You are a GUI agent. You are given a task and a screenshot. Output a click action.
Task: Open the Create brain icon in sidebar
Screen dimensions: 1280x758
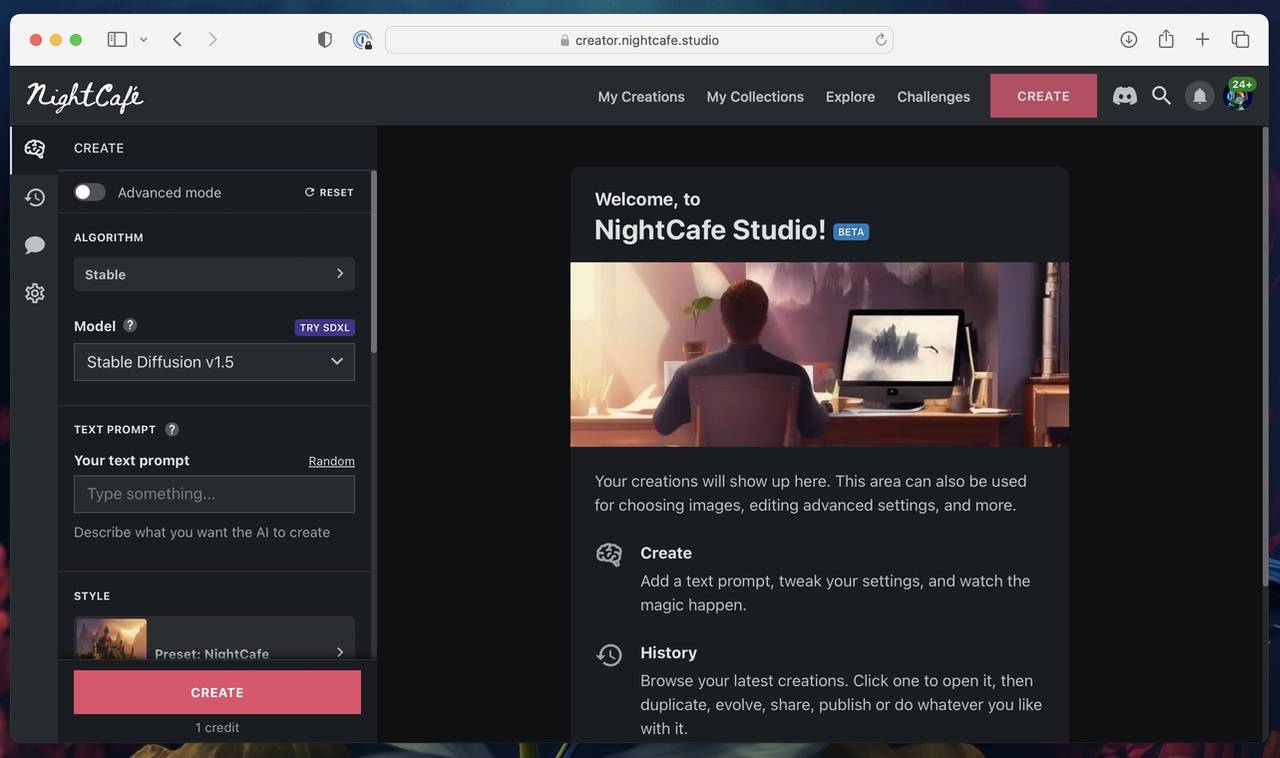(35, 149)
